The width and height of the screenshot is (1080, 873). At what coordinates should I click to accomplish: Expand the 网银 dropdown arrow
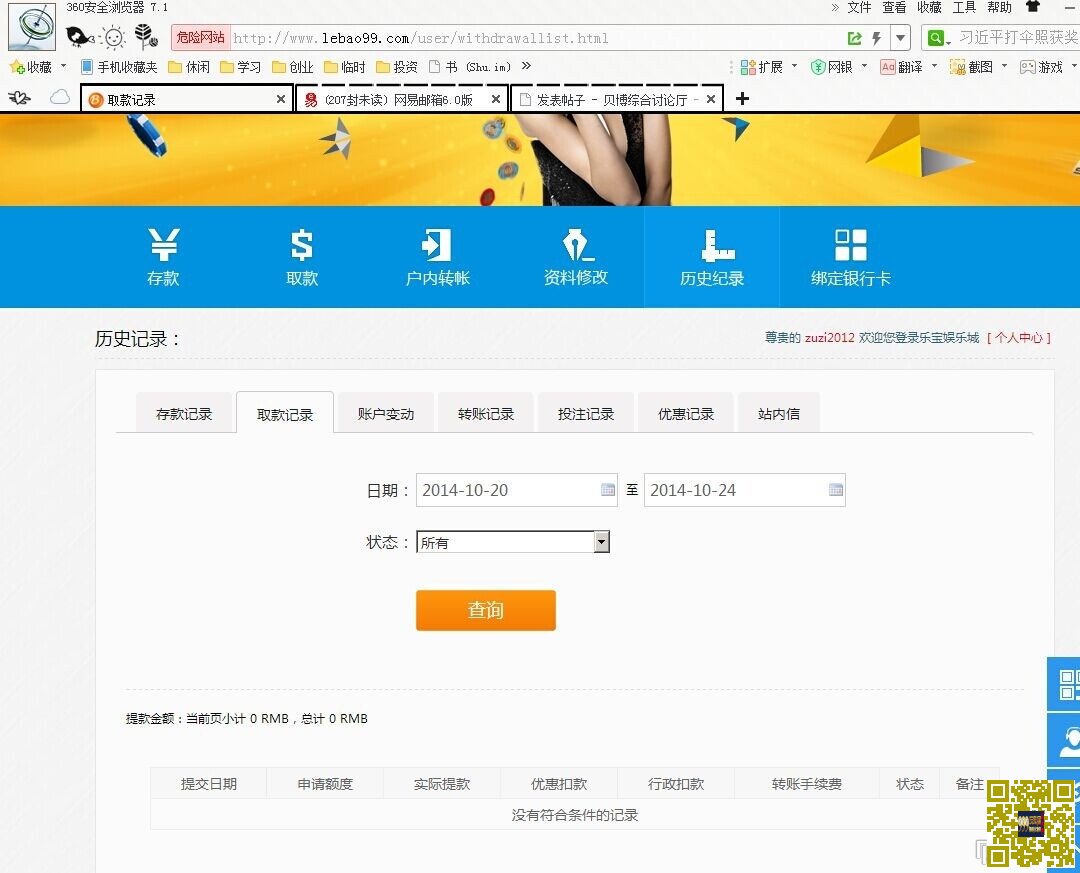point(864,66)
